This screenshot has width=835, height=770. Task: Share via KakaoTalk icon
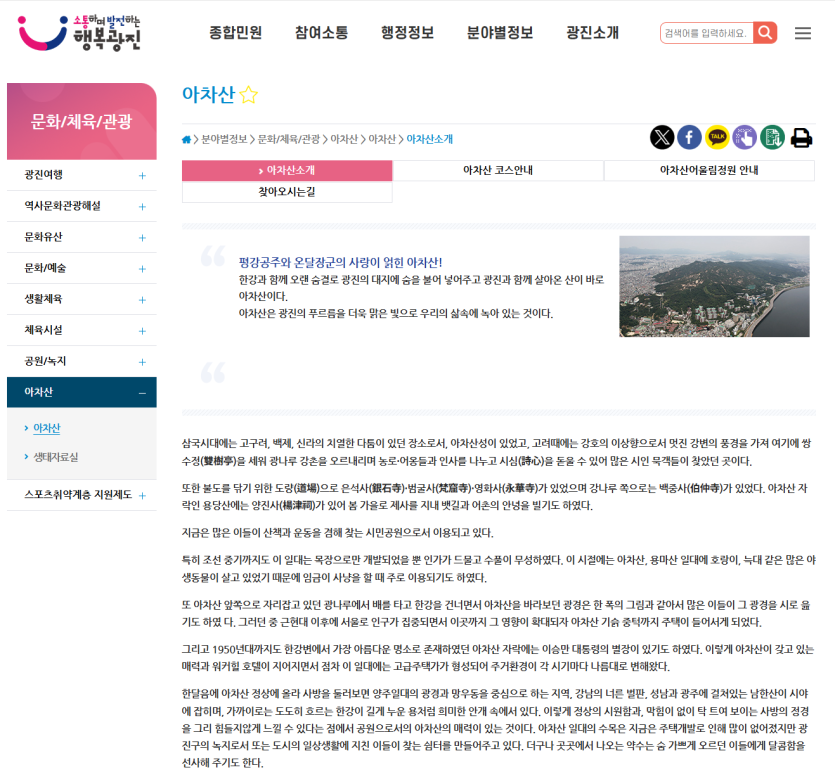coord(717,137)
